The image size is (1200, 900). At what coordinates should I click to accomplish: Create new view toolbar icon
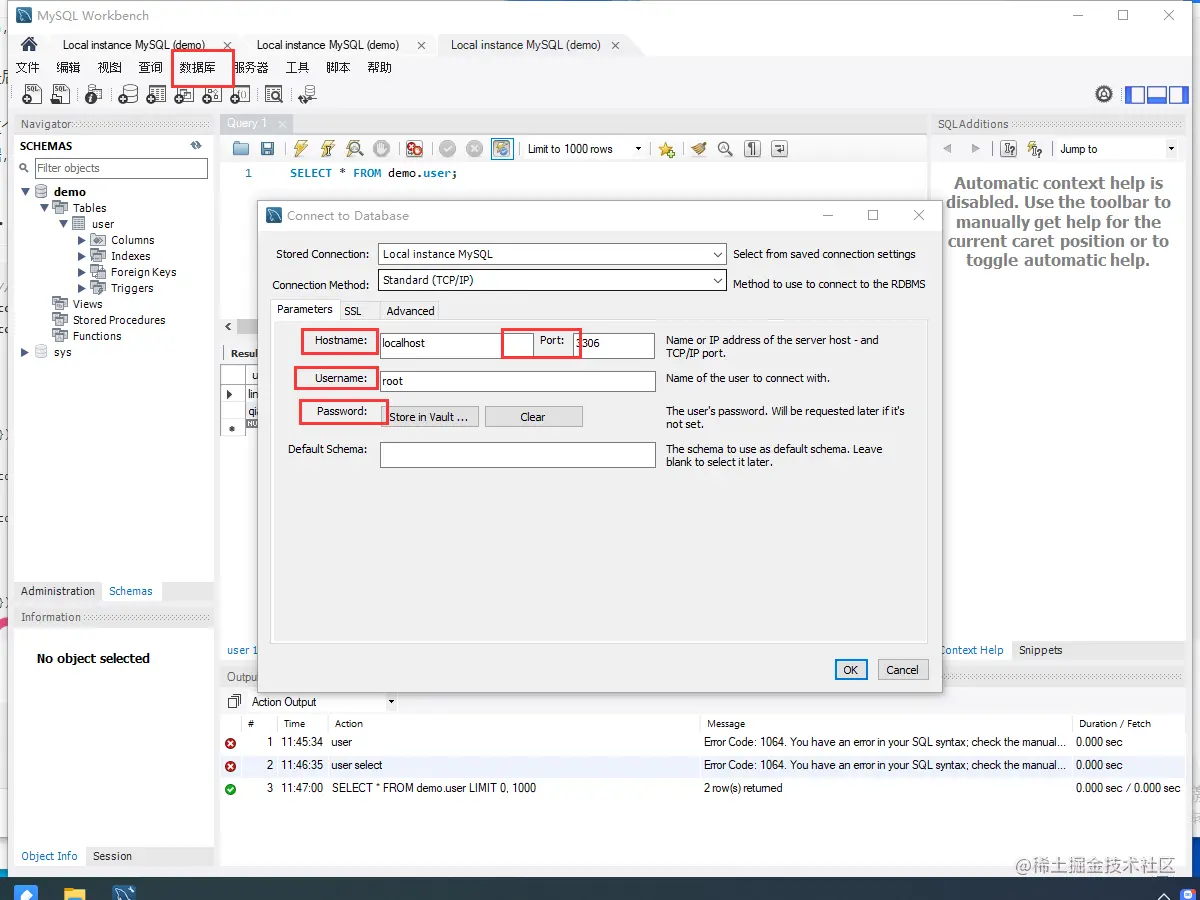point(184,94)
